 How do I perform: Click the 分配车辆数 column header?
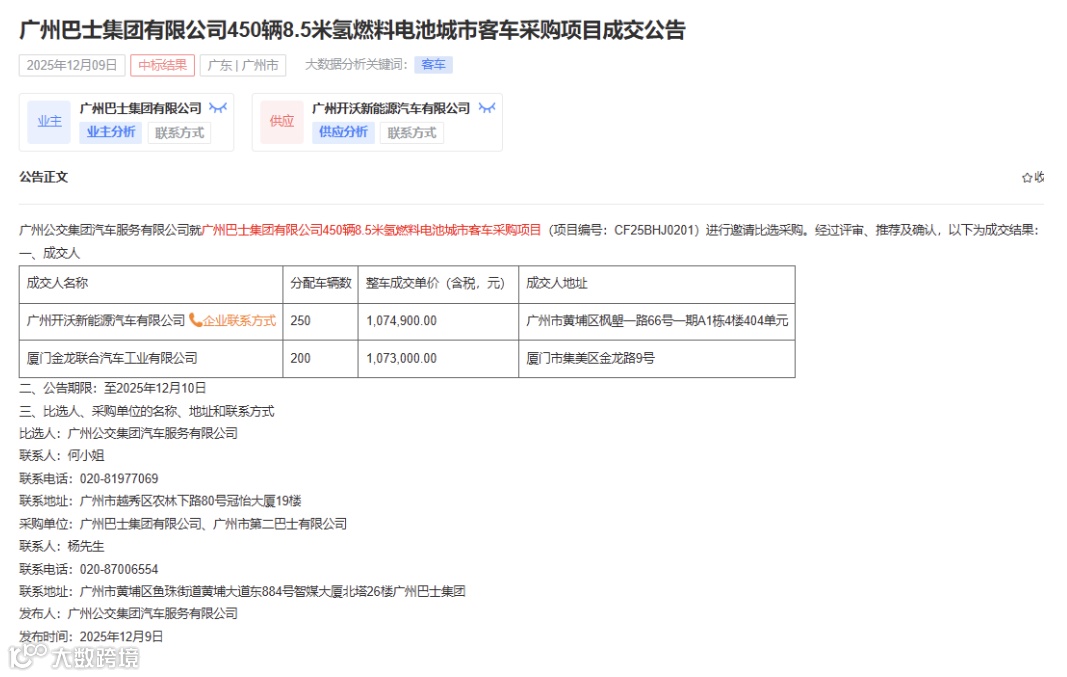[321, 283]
